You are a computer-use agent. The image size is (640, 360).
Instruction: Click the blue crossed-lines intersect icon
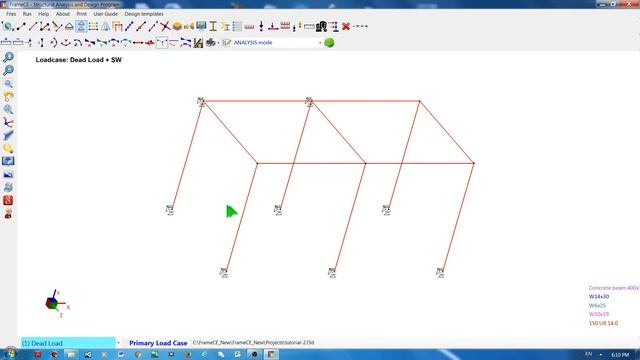click(x=165, y=27)
